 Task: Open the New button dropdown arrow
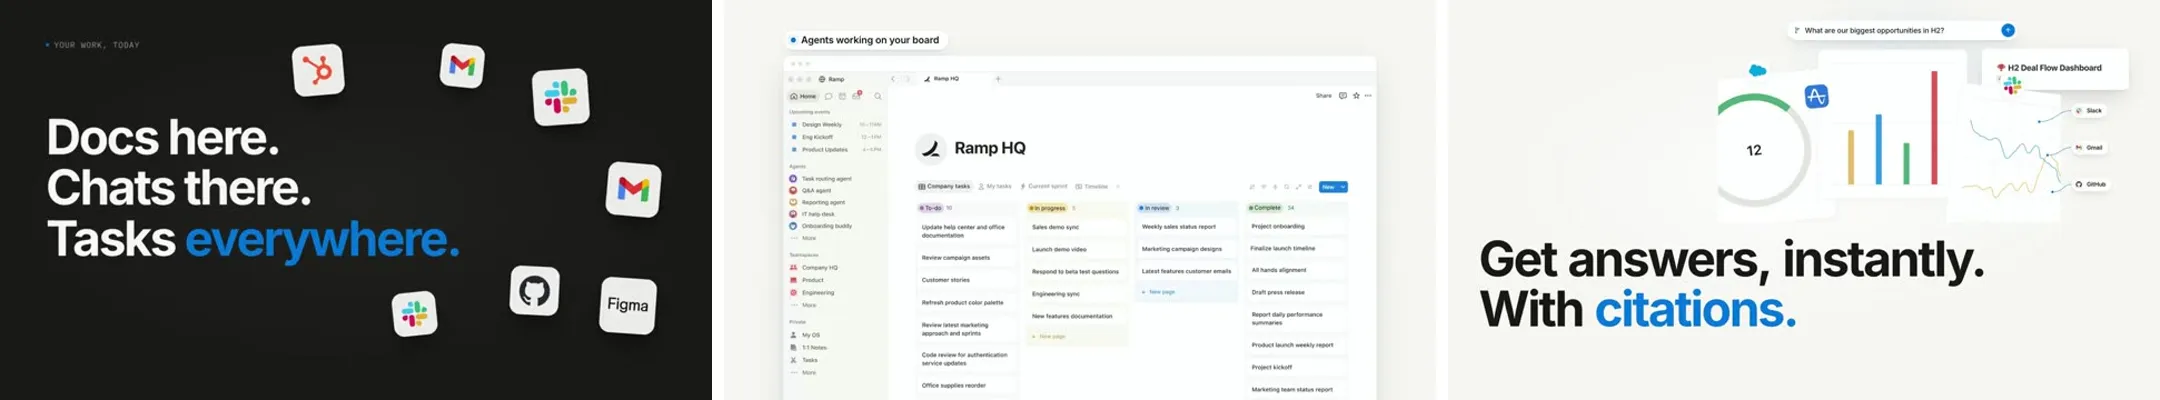point(1343,187)
